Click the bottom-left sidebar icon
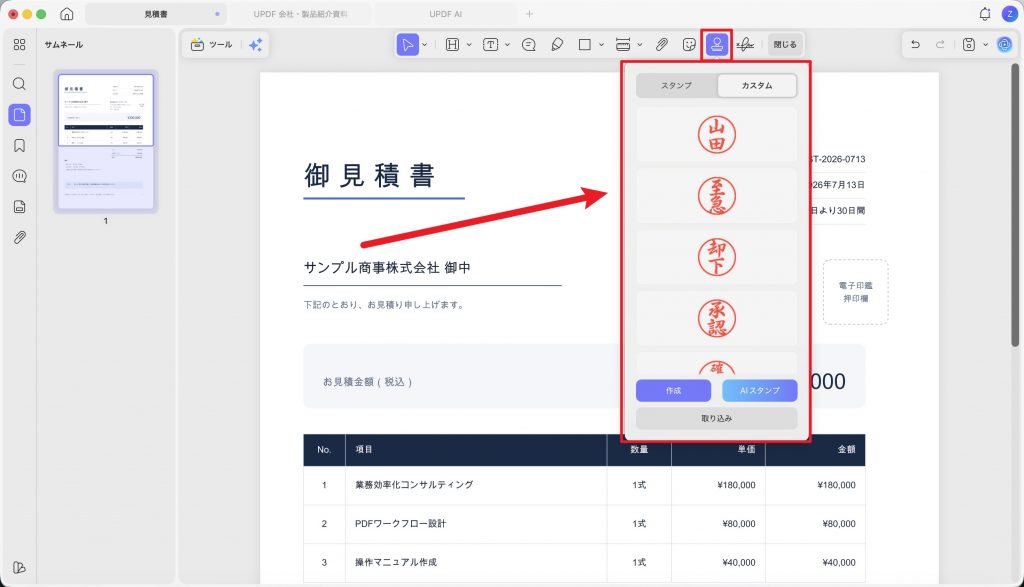The image size is (1024, 587). click(20, 567)
